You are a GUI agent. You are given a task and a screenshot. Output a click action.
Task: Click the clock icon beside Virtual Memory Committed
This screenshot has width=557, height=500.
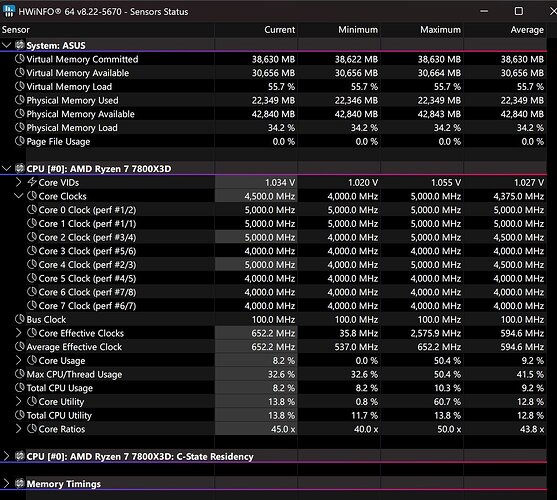click(x=20, y=59)
